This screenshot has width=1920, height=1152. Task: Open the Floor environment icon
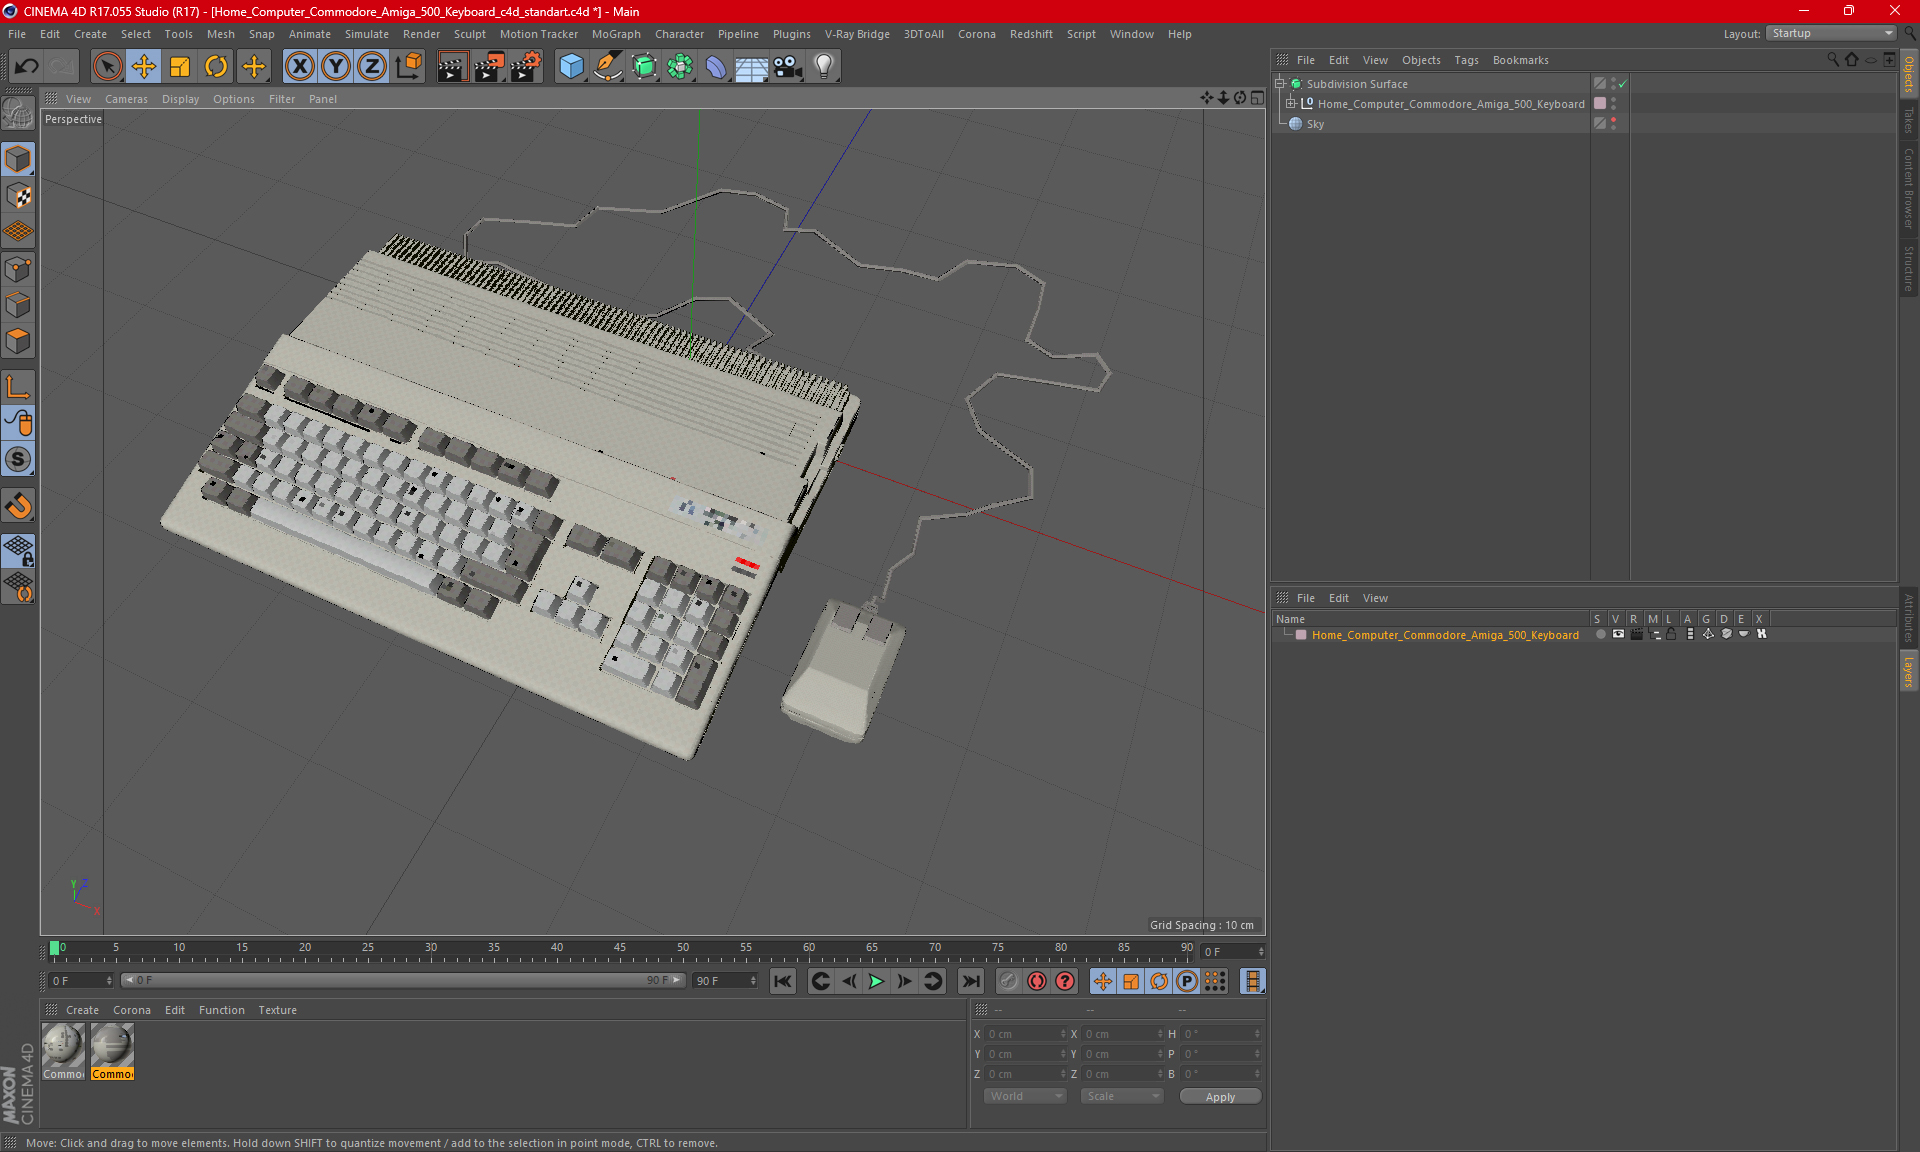751,67
